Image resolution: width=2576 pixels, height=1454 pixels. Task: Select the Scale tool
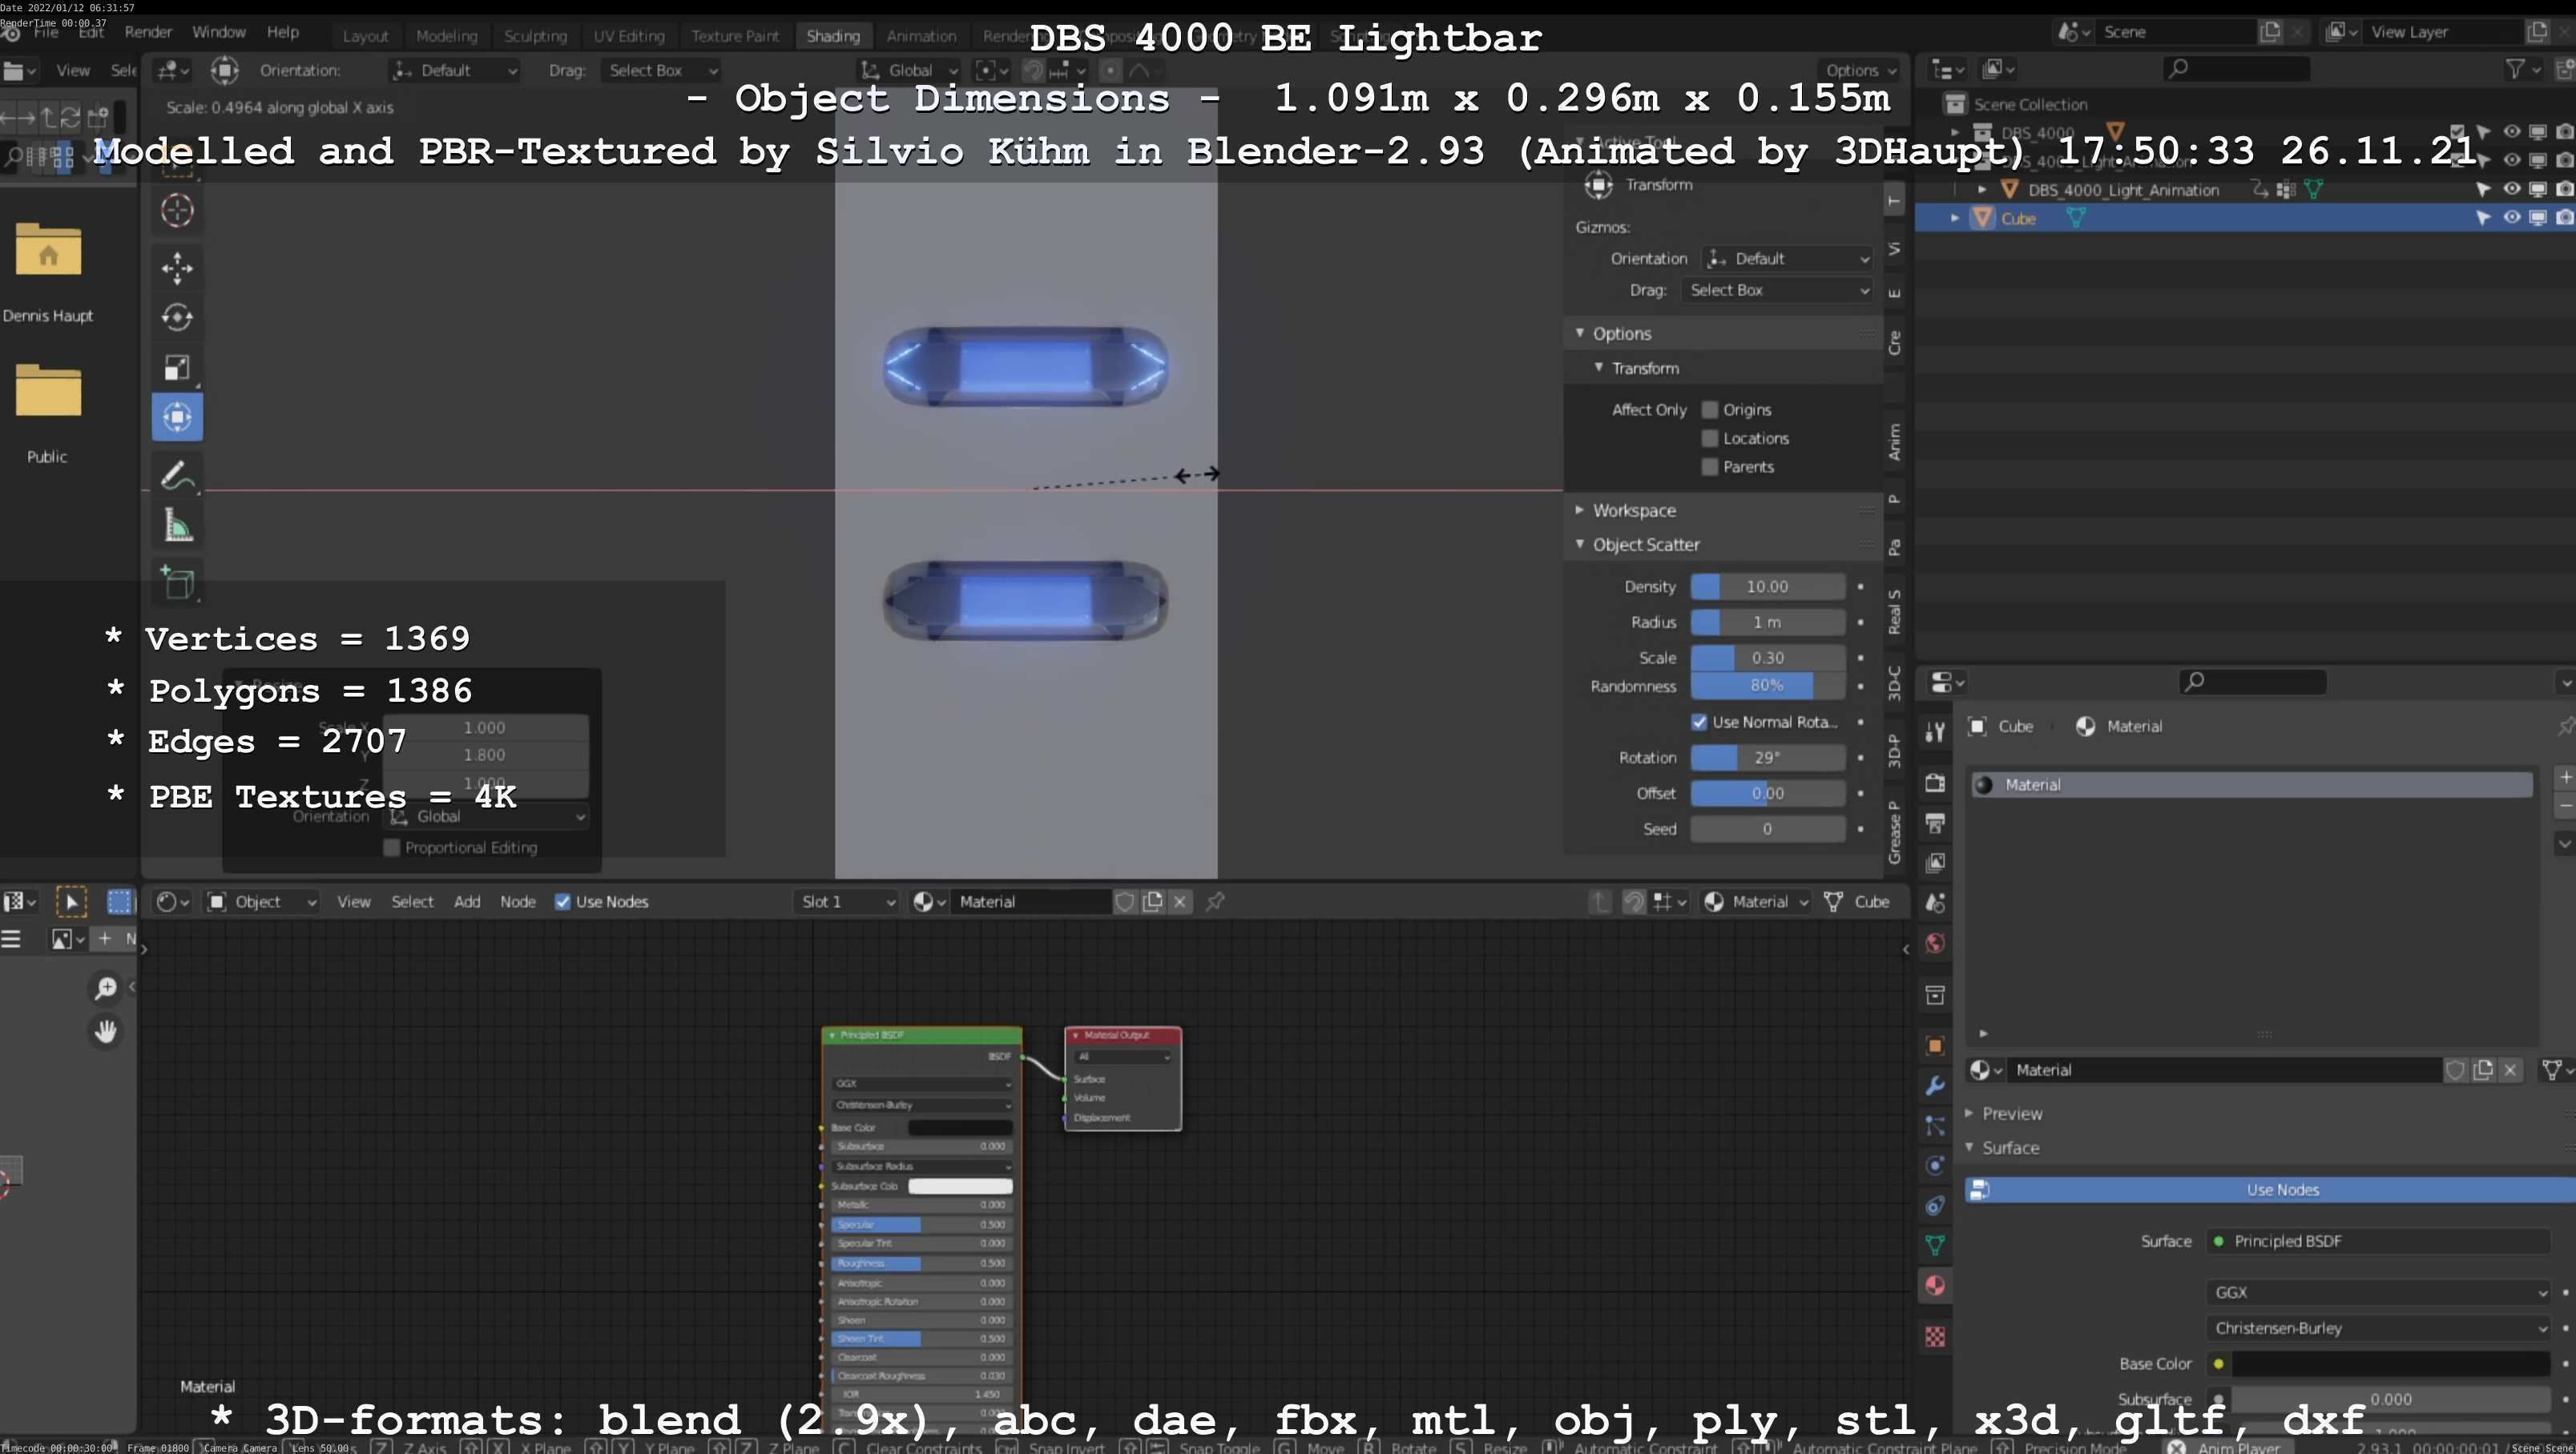click(x=177, y=368)
